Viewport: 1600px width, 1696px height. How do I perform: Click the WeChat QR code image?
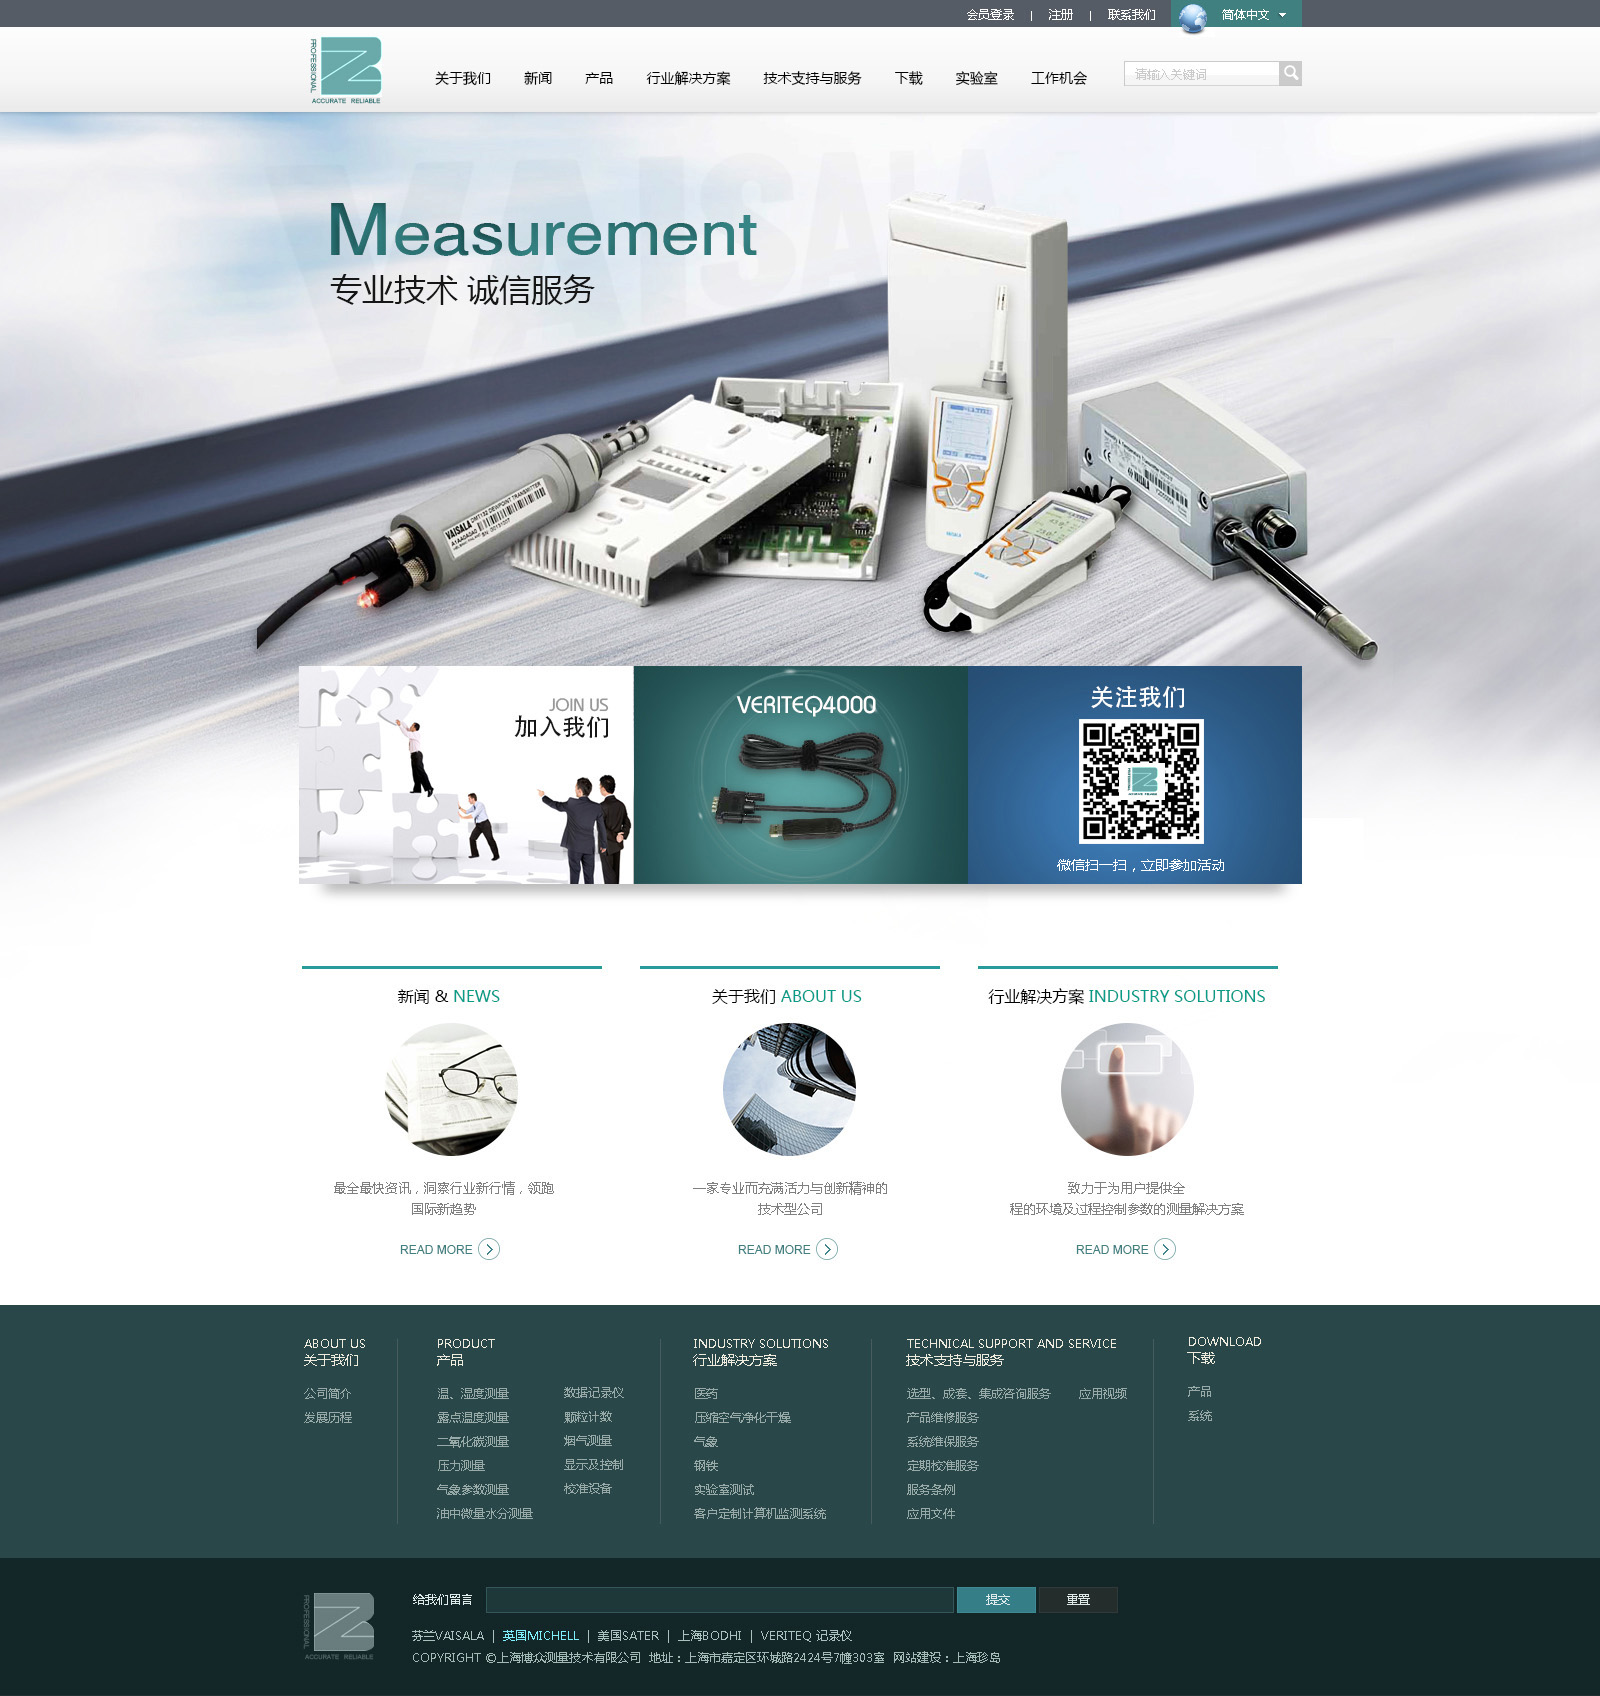[1141, 781]
